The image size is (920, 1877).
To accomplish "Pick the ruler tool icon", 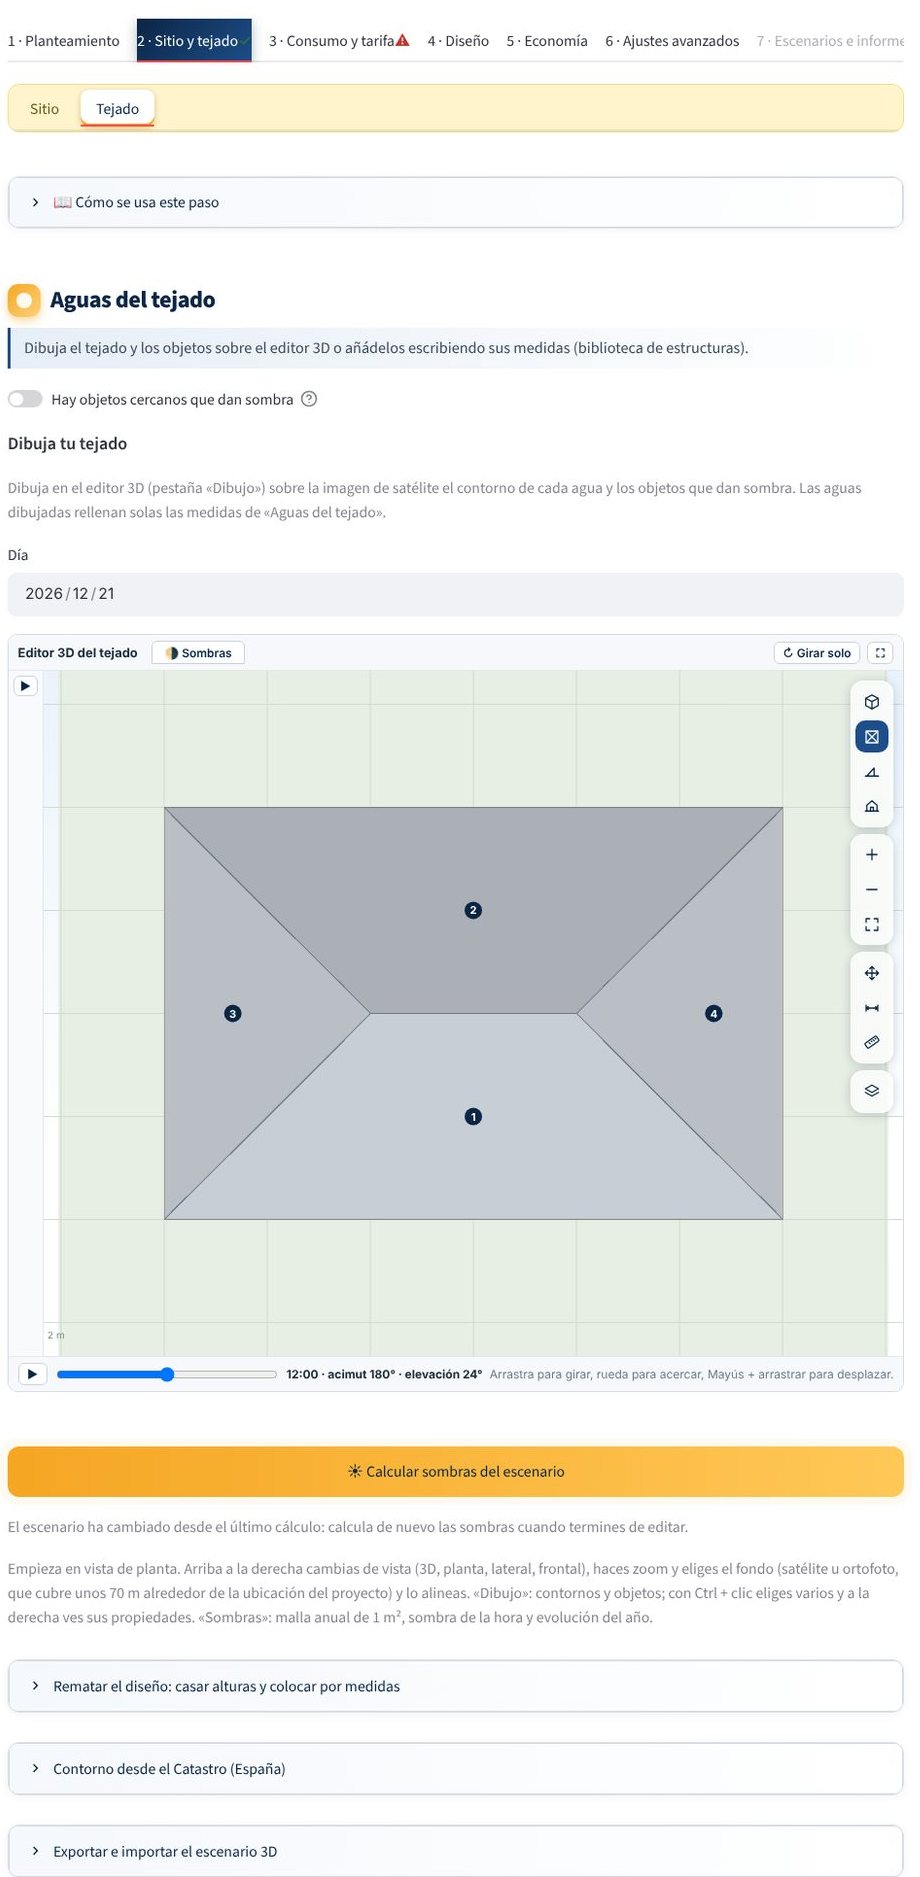I will (871, 1043).
